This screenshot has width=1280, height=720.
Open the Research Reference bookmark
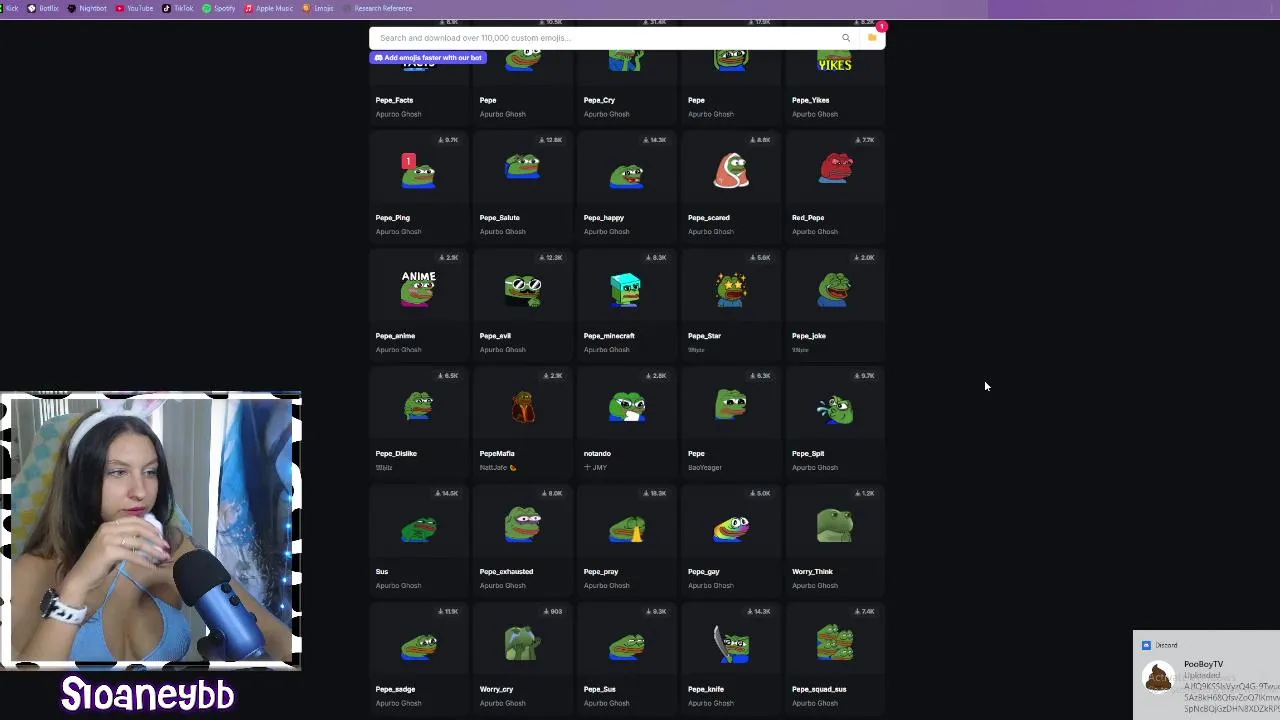[x=377, y=8]
